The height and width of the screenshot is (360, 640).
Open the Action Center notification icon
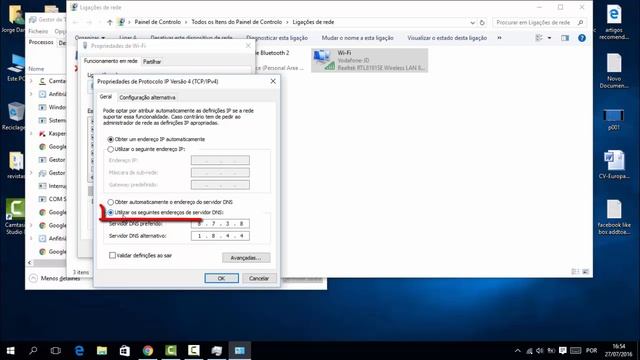point(562,351)
